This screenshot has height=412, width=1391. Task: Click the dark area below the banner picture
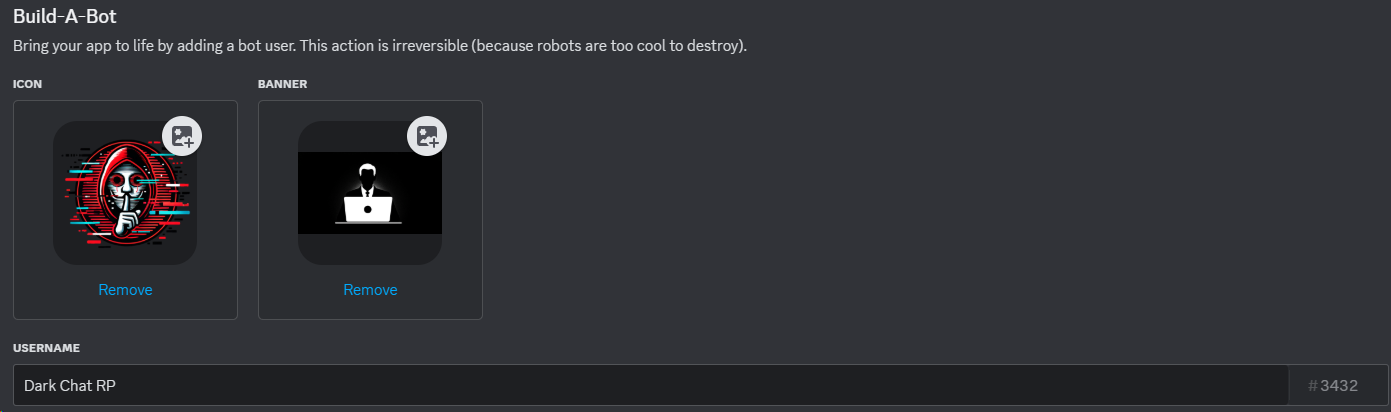tap(370, 250)
